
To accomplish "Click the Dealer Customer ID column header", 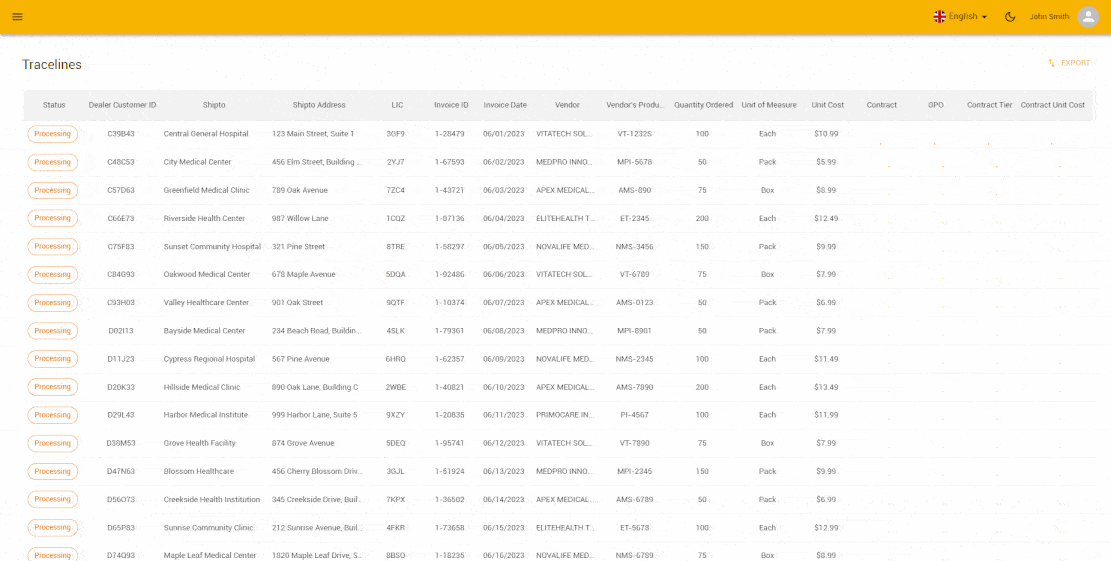I will click(122, 105).
